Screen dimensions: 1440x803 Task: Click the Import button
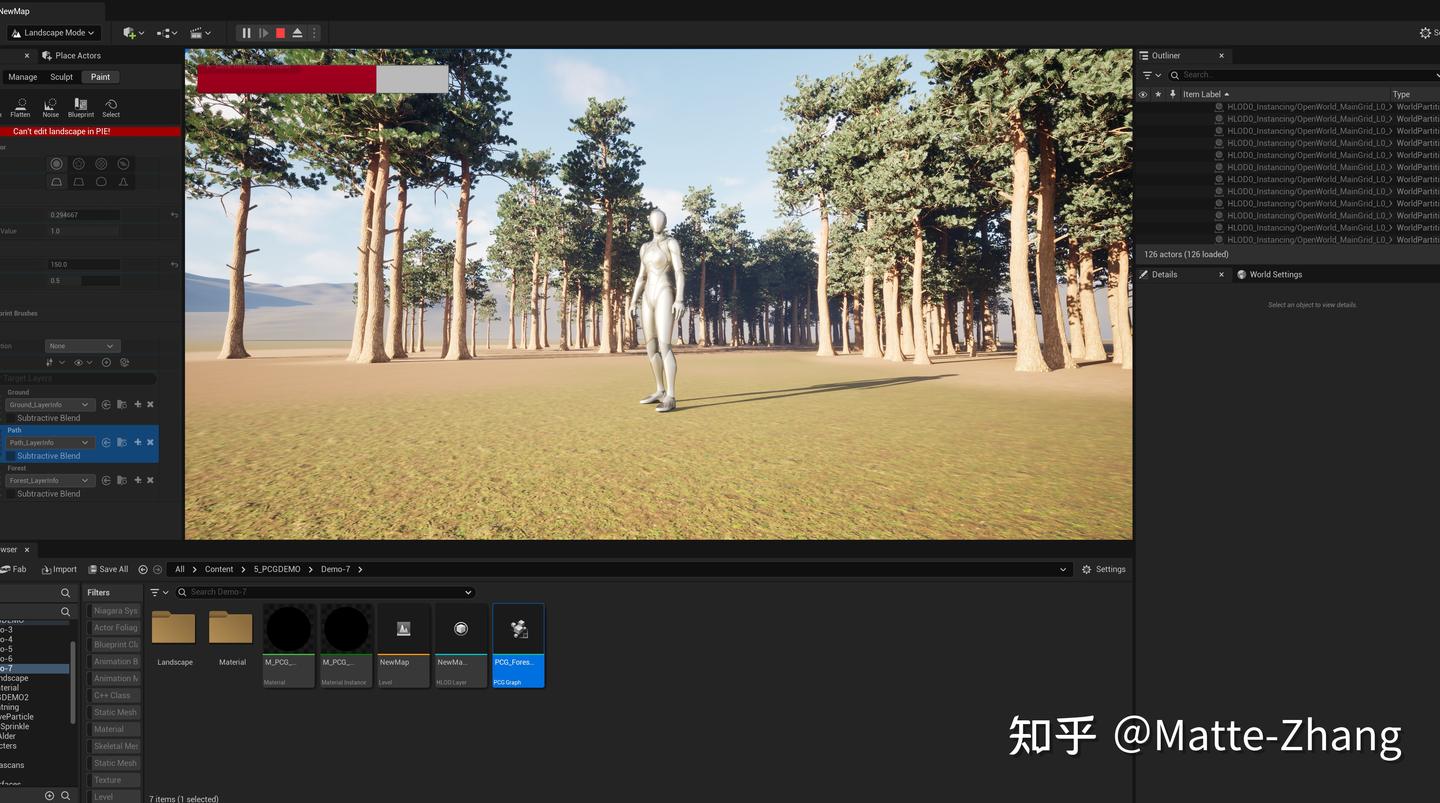[59, 569]
